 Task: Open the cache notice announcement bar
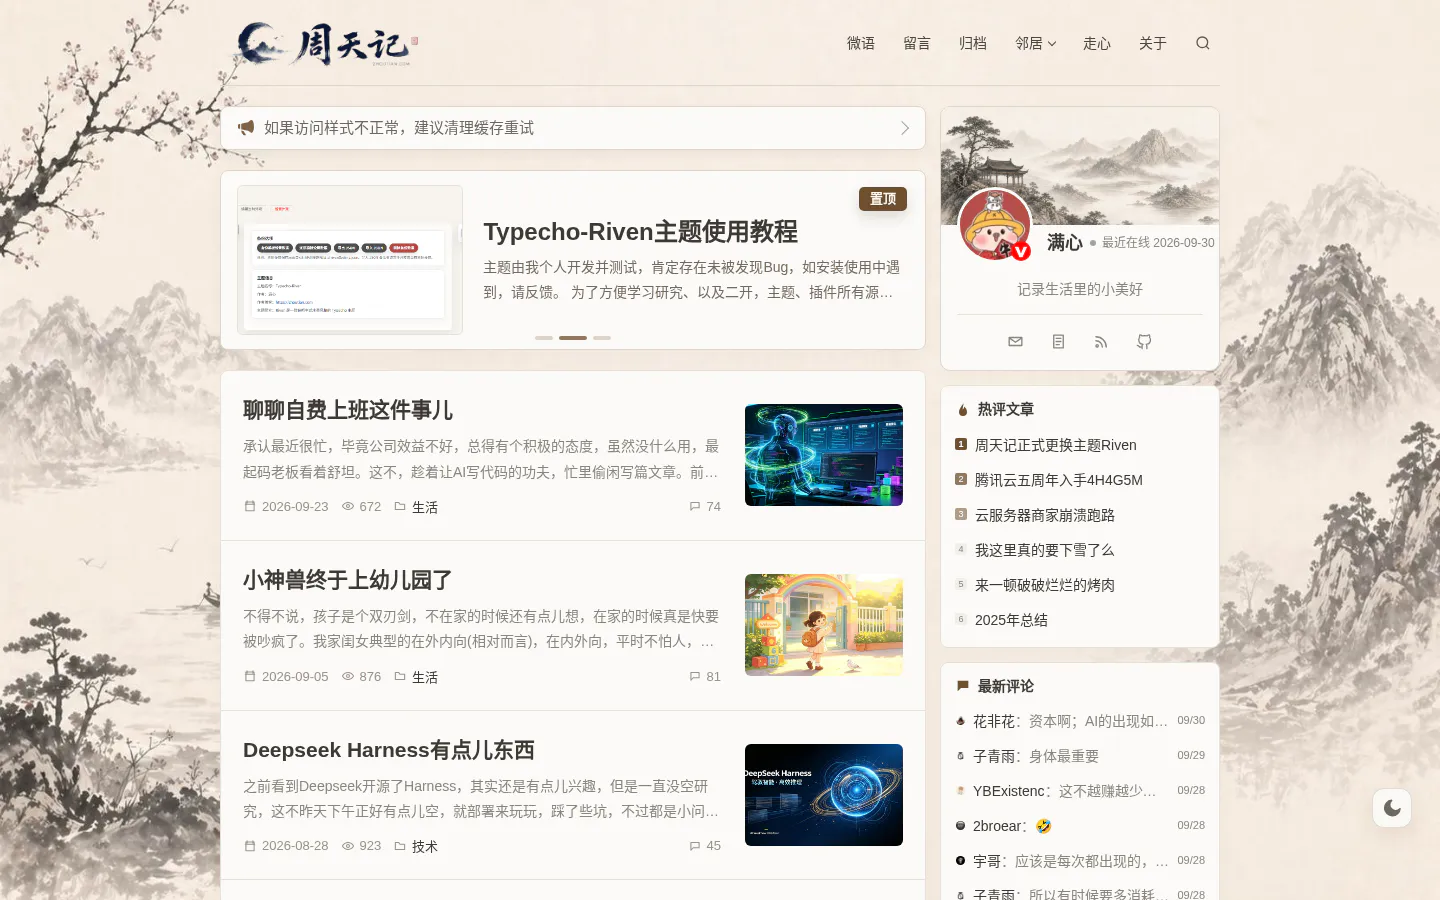573,128
